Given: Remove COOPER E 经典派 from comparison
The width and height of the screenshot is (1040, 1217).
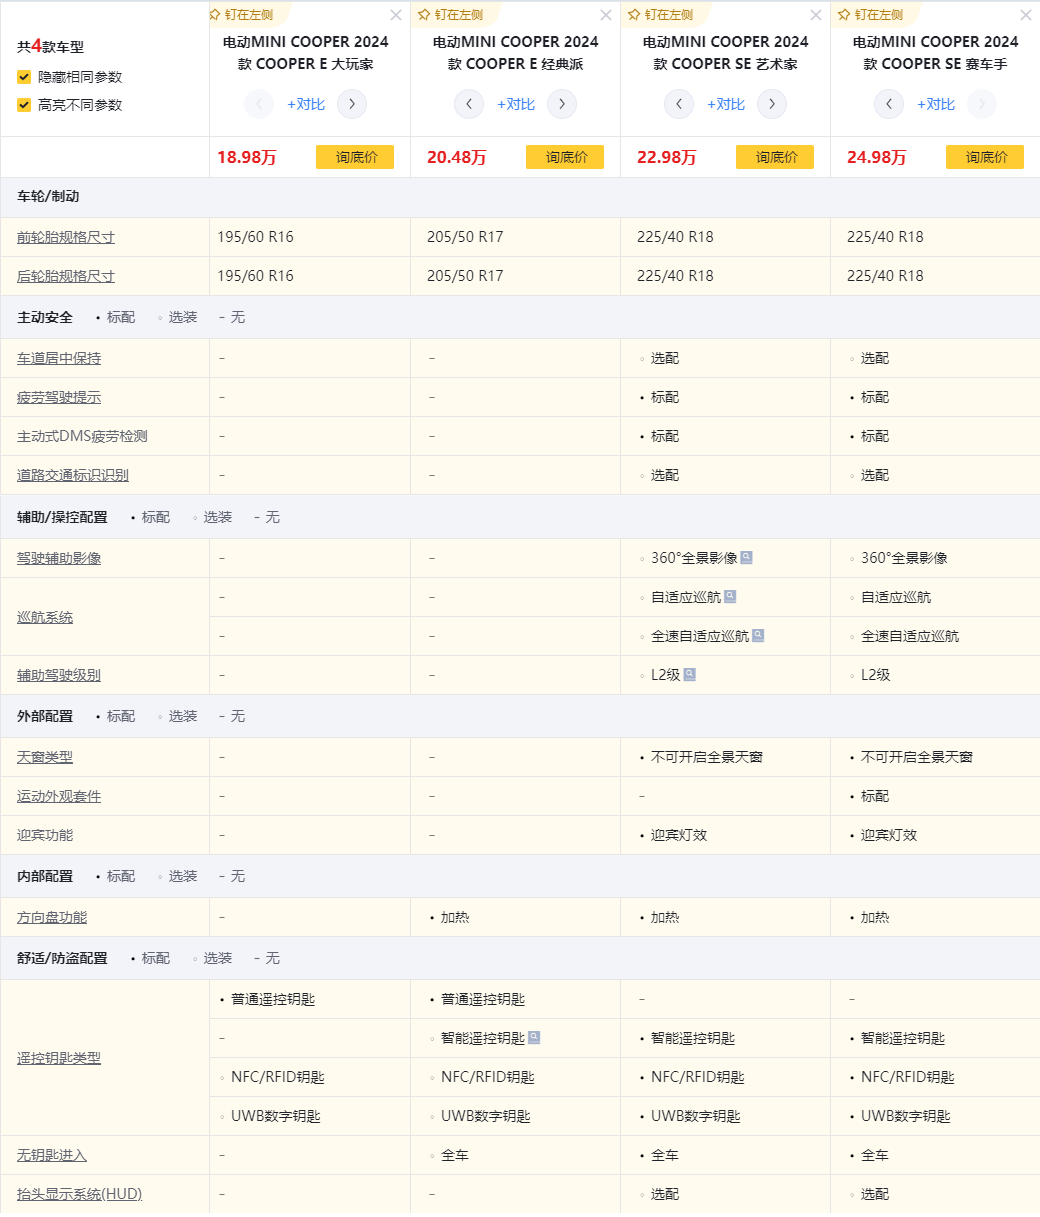Looking at the screenshot, I should 606,15.
